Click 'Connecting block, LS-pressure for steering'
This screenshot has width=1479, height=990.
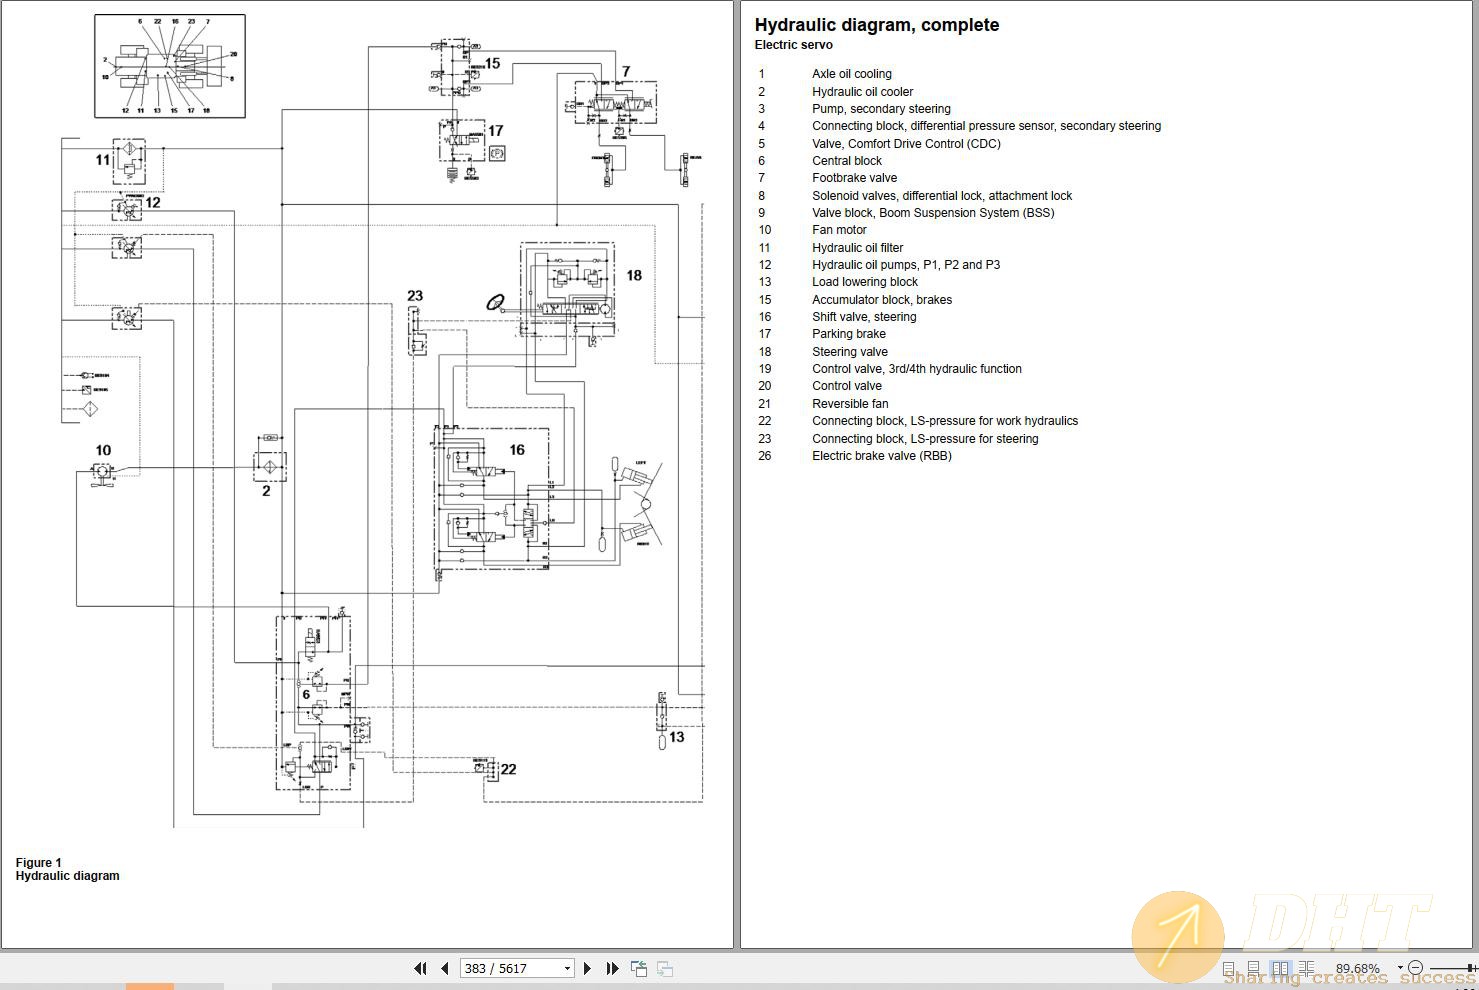925,439
